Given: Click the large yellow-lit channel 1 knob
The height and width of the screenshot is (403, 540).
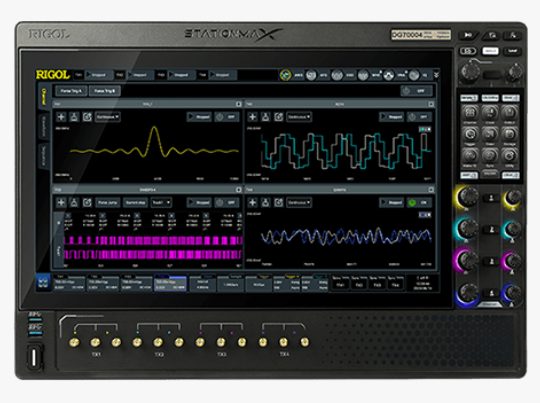Looking at the screenshot, I should click(x=468, y=197).
